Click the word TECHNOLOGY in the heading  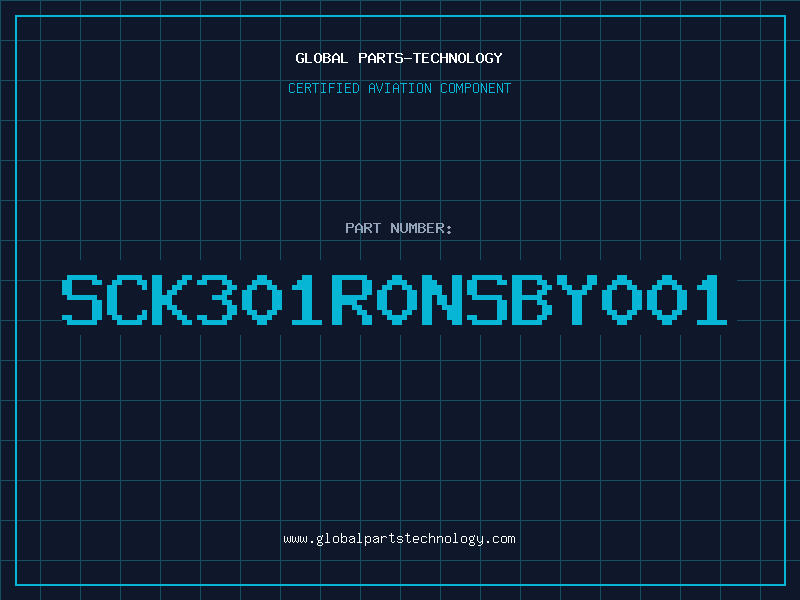tap(458, 58)
